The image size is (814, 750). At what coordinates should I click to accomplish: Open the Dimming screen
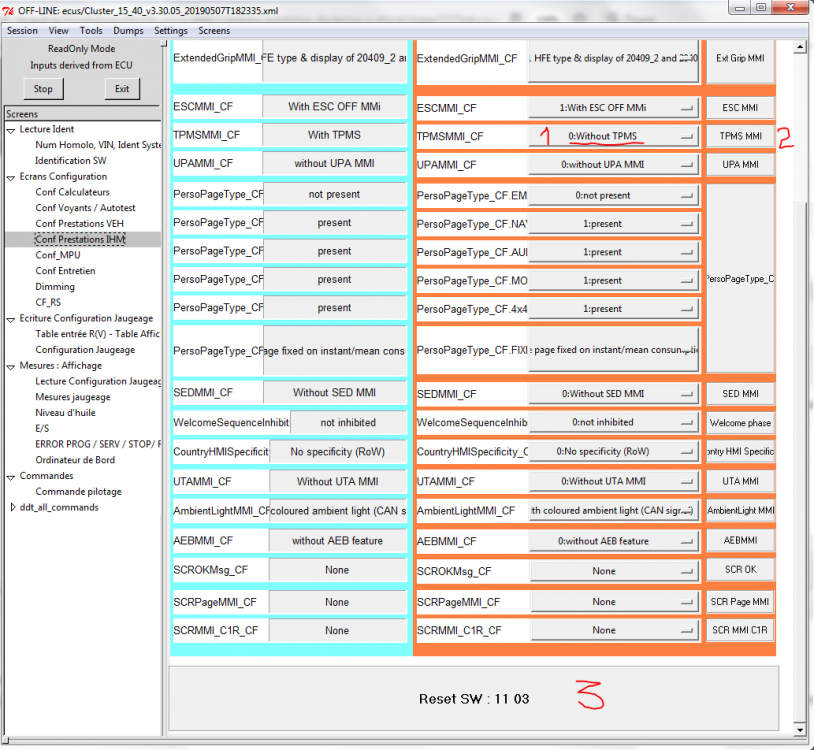[55, 287]
